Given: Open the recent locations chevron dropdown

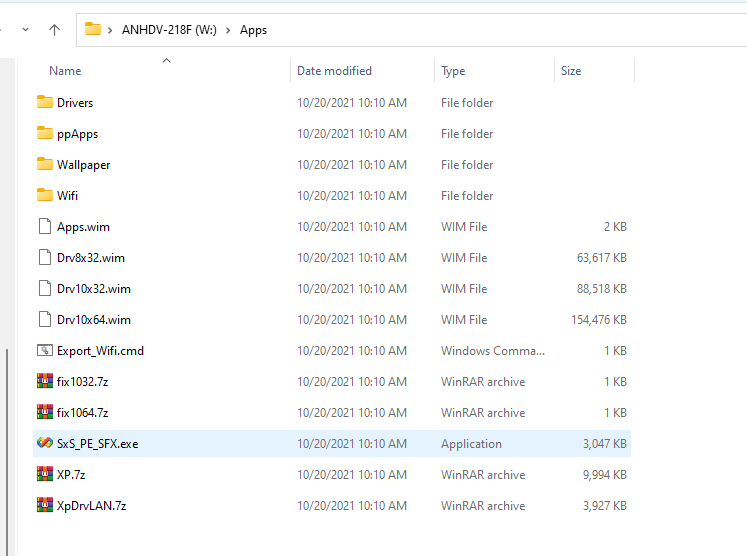Looking at the screenshot, I should (26, 30).
